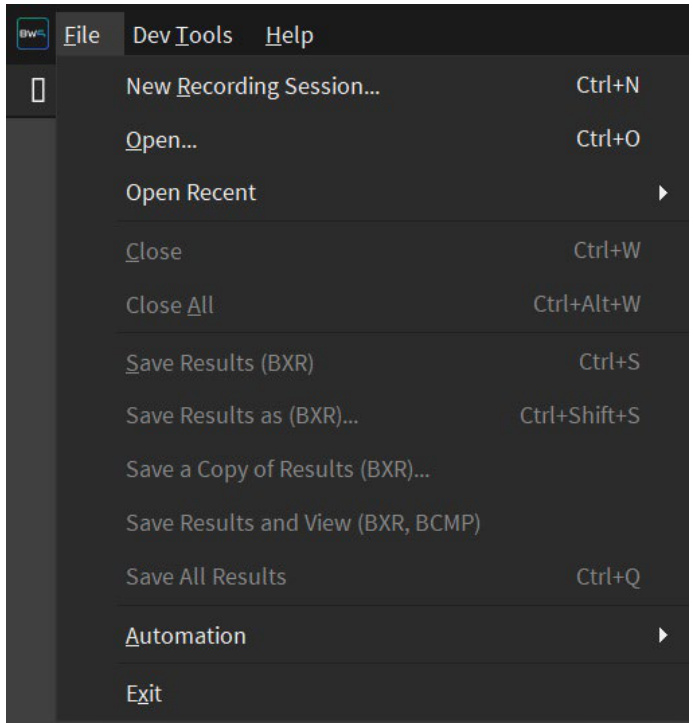Click the BW application logo icon
The width and height of the screenshot is (693, 723).
tap(33, 34)
